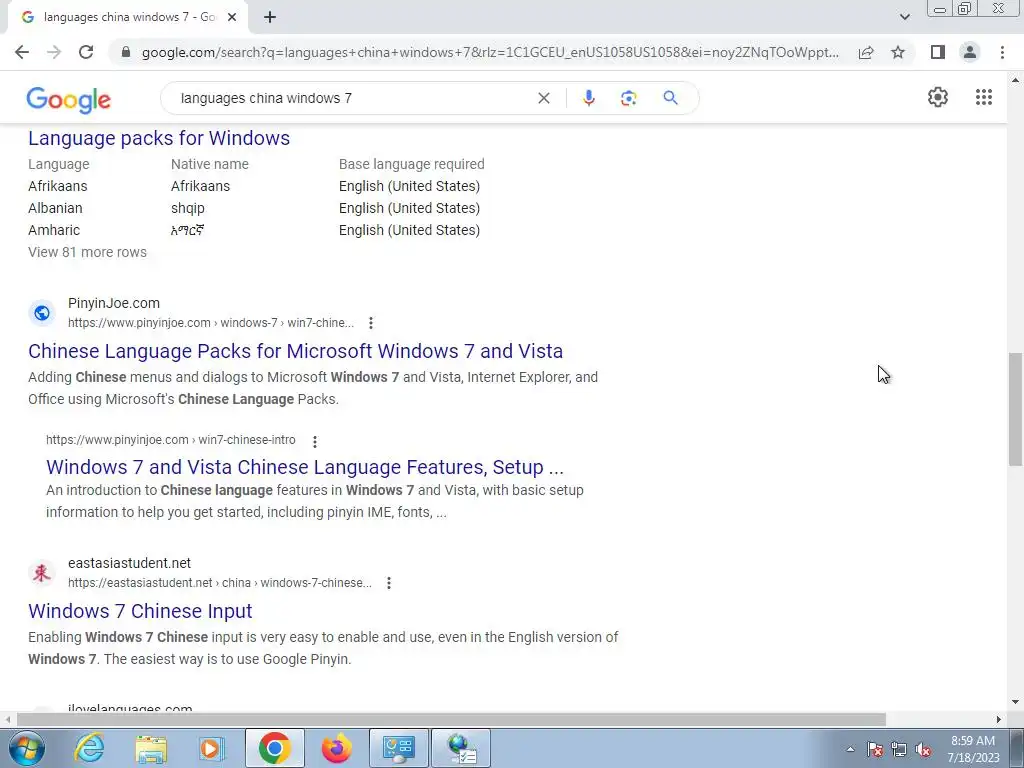The height and width of the screenshot is (768, 1024).
Task: Open the globe checklist taskbar item
Action: (461, 748)
